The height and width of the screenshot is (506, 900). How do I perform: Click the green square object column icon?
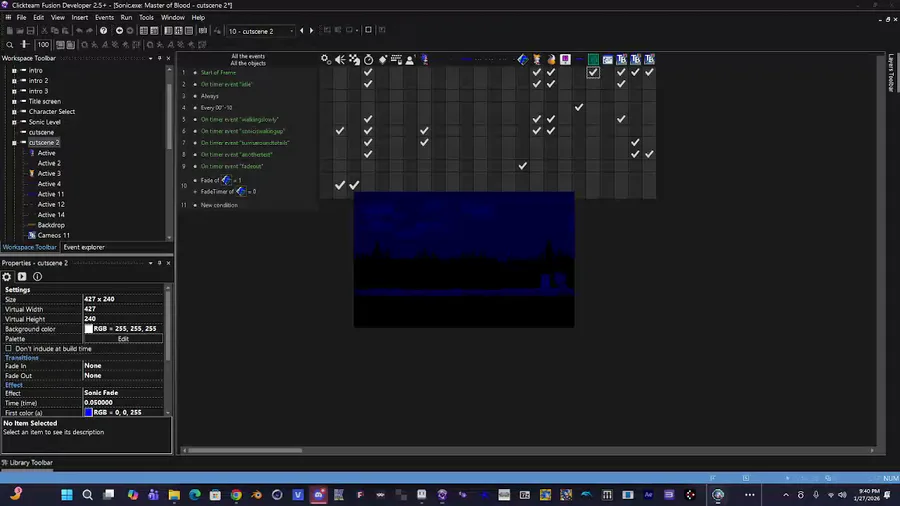pyautogui.click(x=593, y=59)
